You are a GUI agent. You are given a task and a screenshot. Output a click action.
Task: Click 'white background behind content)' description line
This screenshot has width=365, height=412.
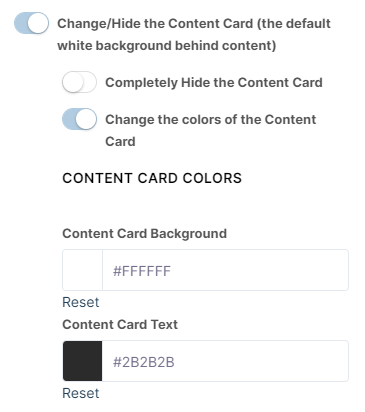[167, 46]
